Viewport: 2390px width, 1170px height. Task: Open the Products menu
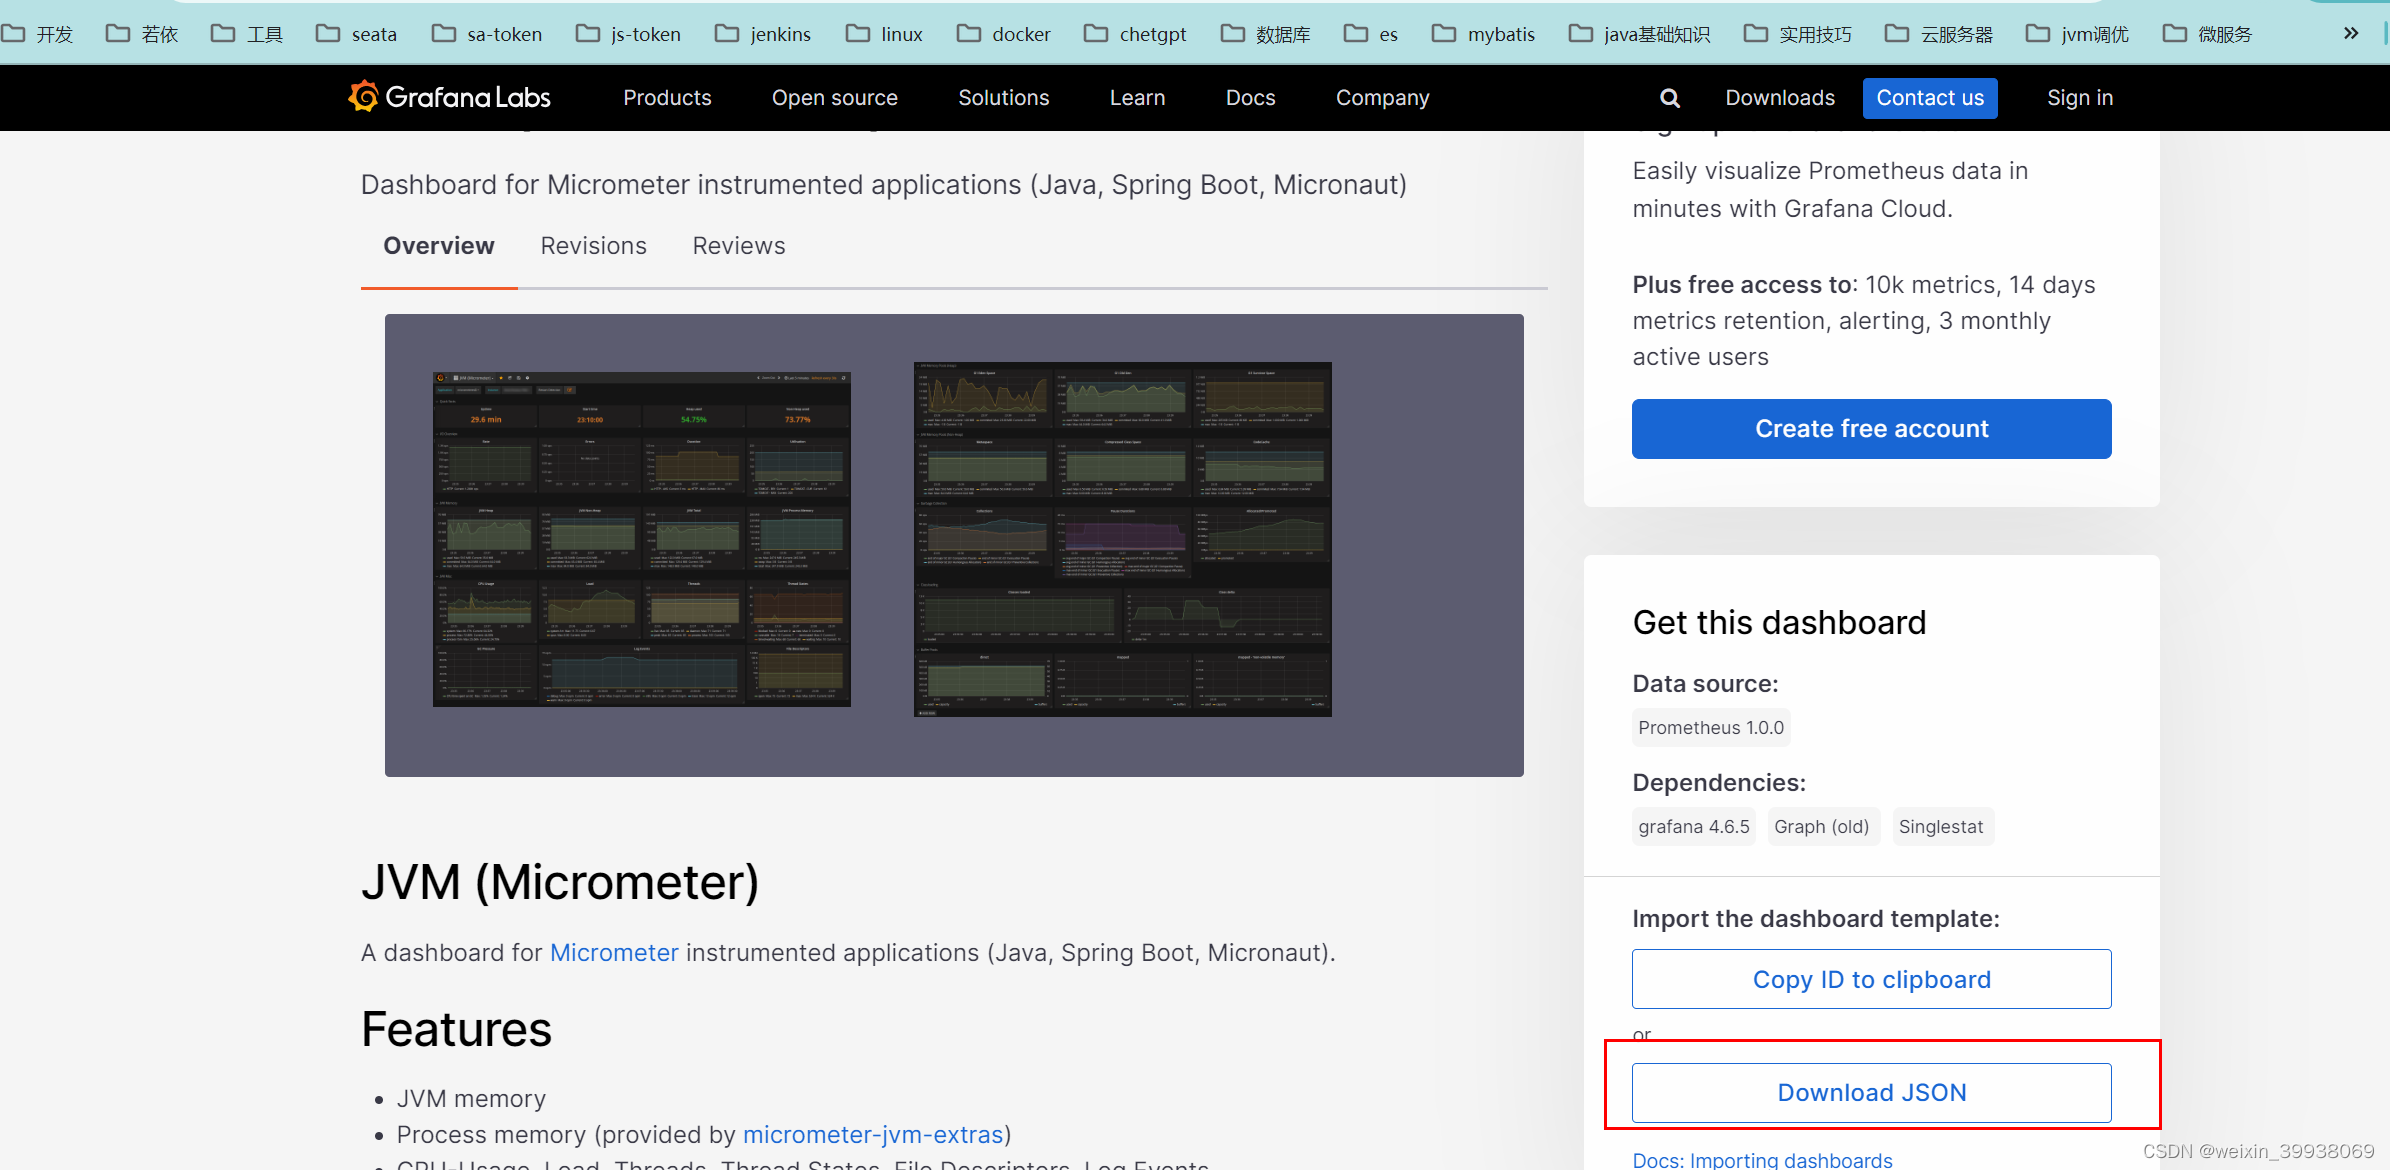click(x=667, y=98)
